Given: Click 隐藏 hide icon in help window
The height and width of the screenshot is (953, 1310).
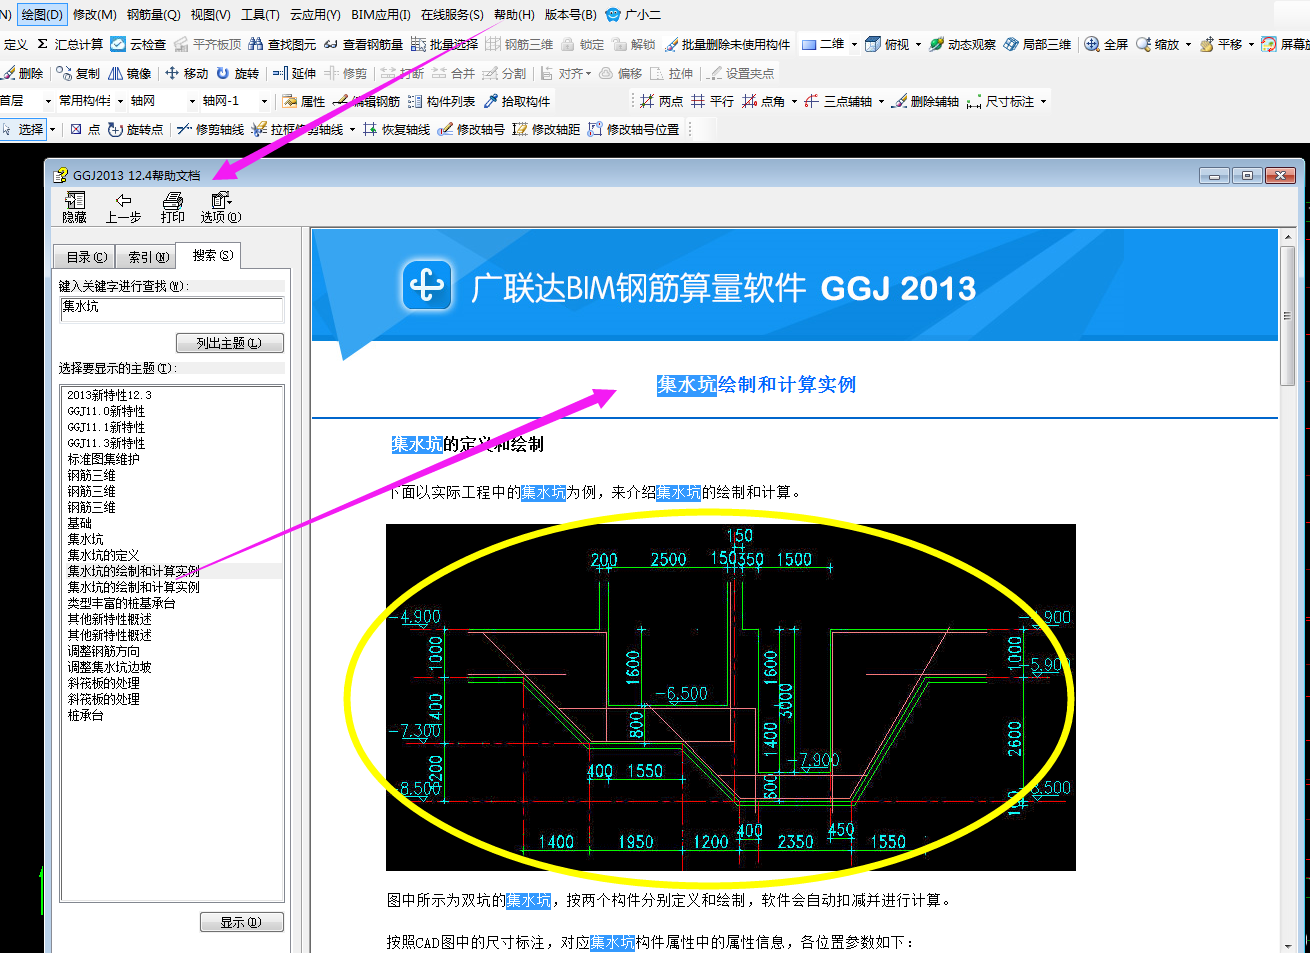Looking at the screenshot, I should (x=75, y=207).
